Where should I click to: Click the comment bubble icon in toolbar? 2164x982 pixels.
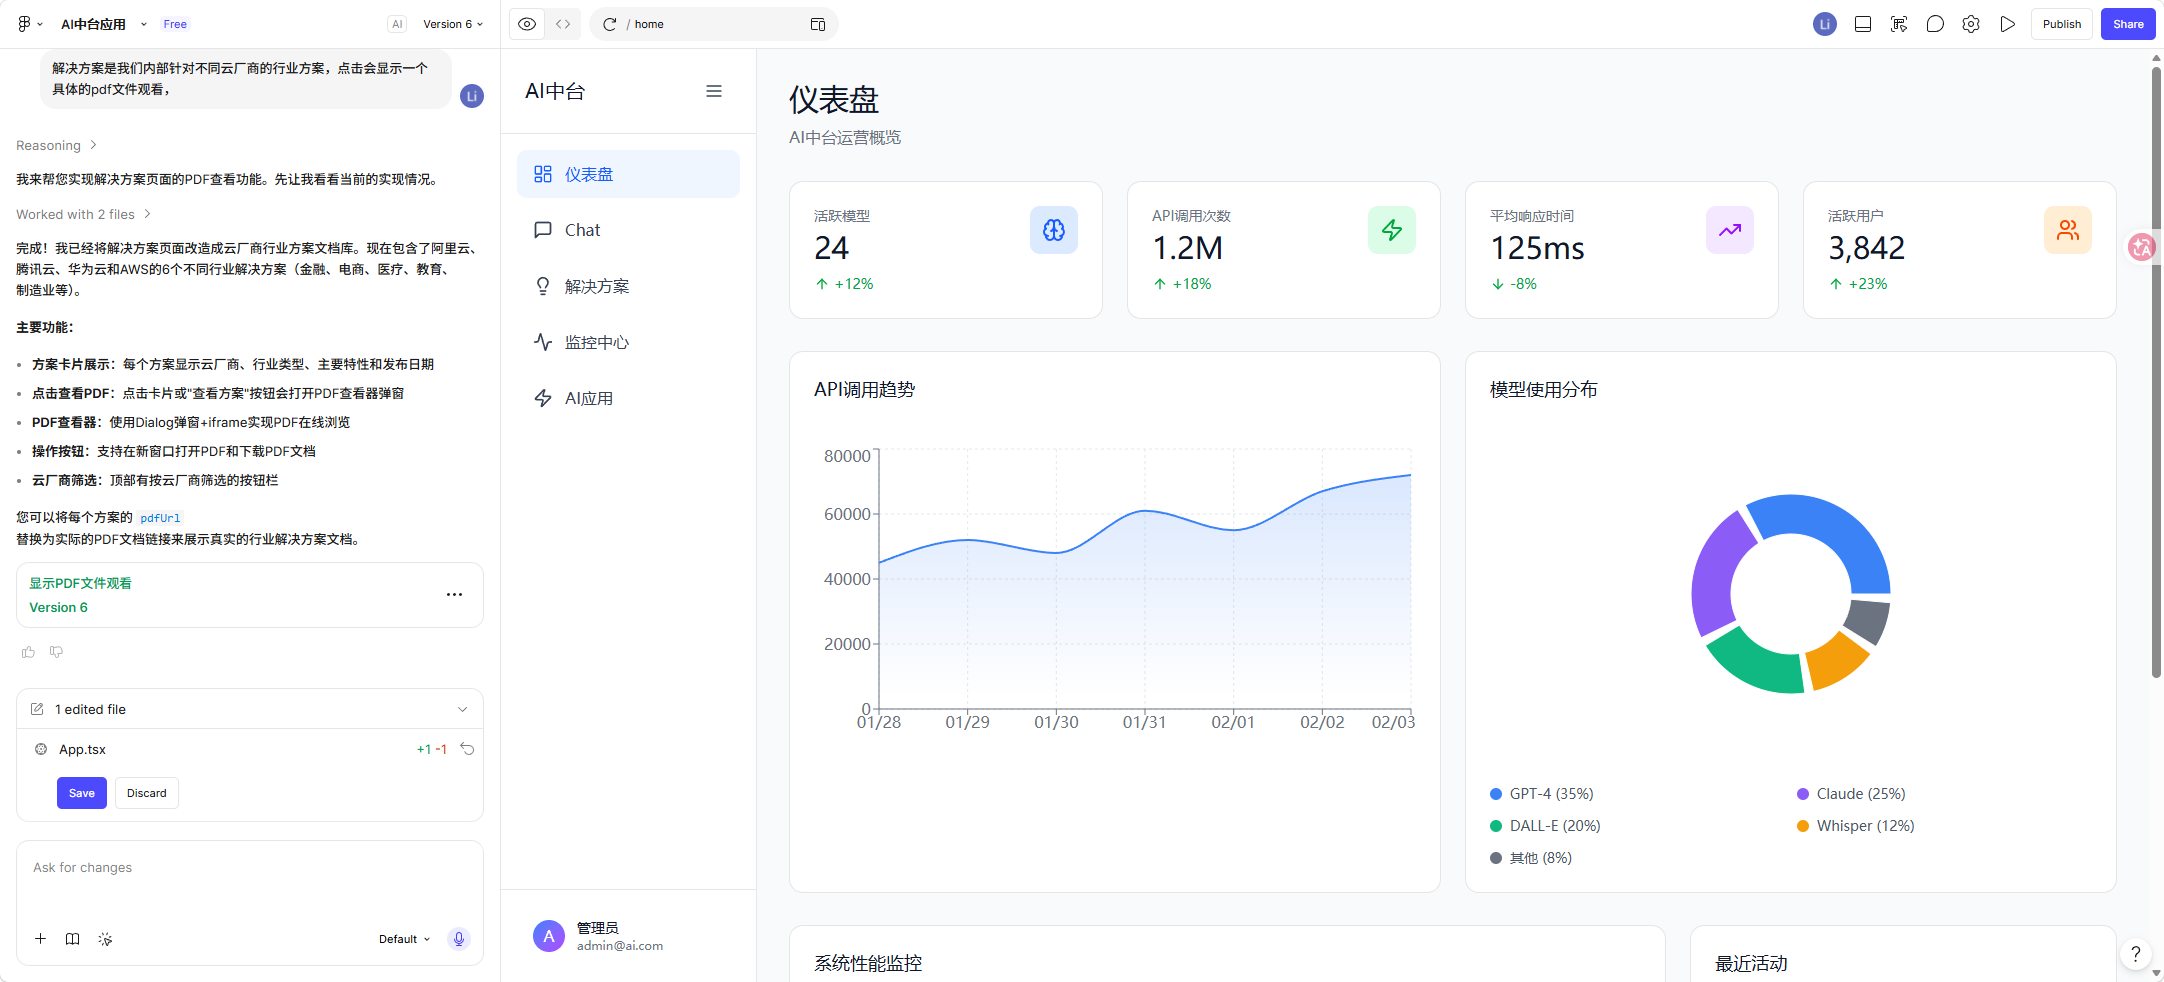pos(1935,24)
